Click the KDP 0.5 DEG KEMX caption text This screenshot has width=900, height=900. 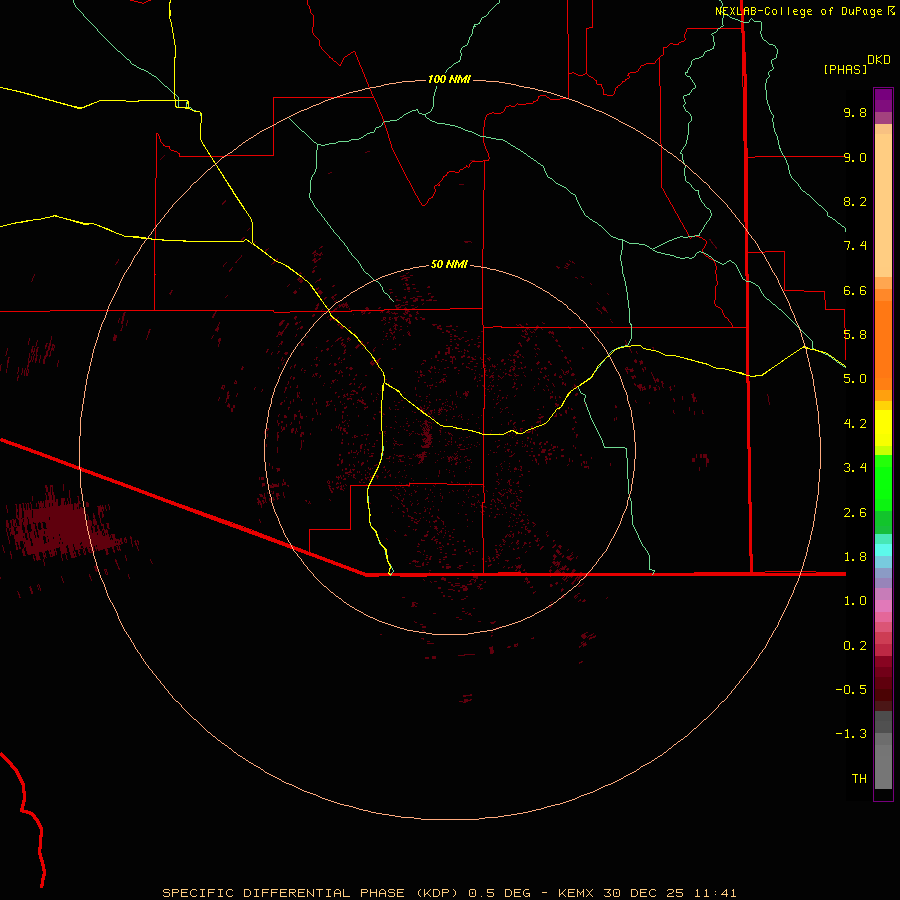click(x=449, y=893)
